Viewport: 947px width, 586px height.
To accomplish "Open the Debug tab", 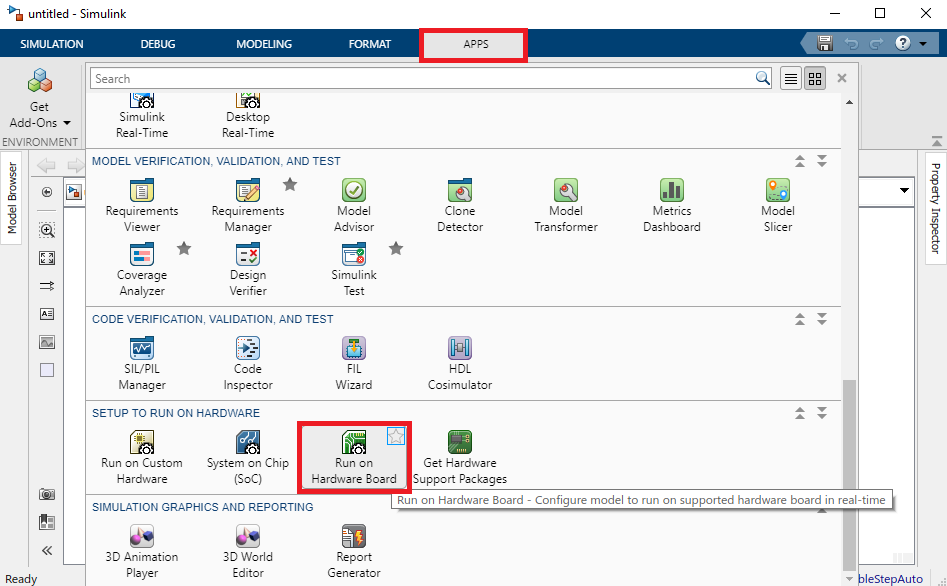I will tap(158, 44).
